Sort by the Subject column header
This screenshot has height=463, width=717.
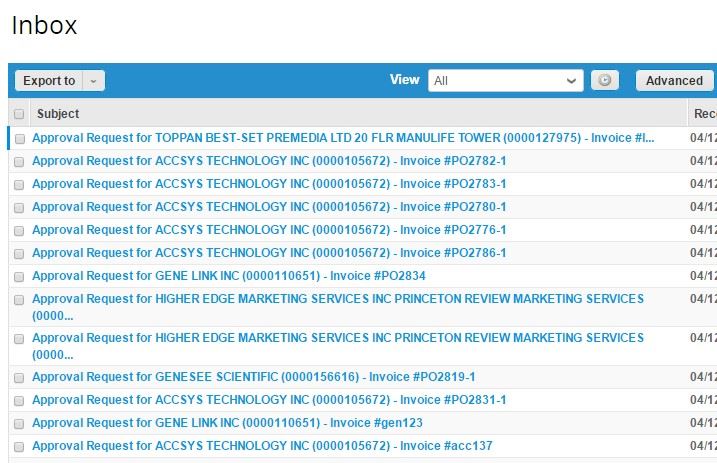[x=58, y=114]
